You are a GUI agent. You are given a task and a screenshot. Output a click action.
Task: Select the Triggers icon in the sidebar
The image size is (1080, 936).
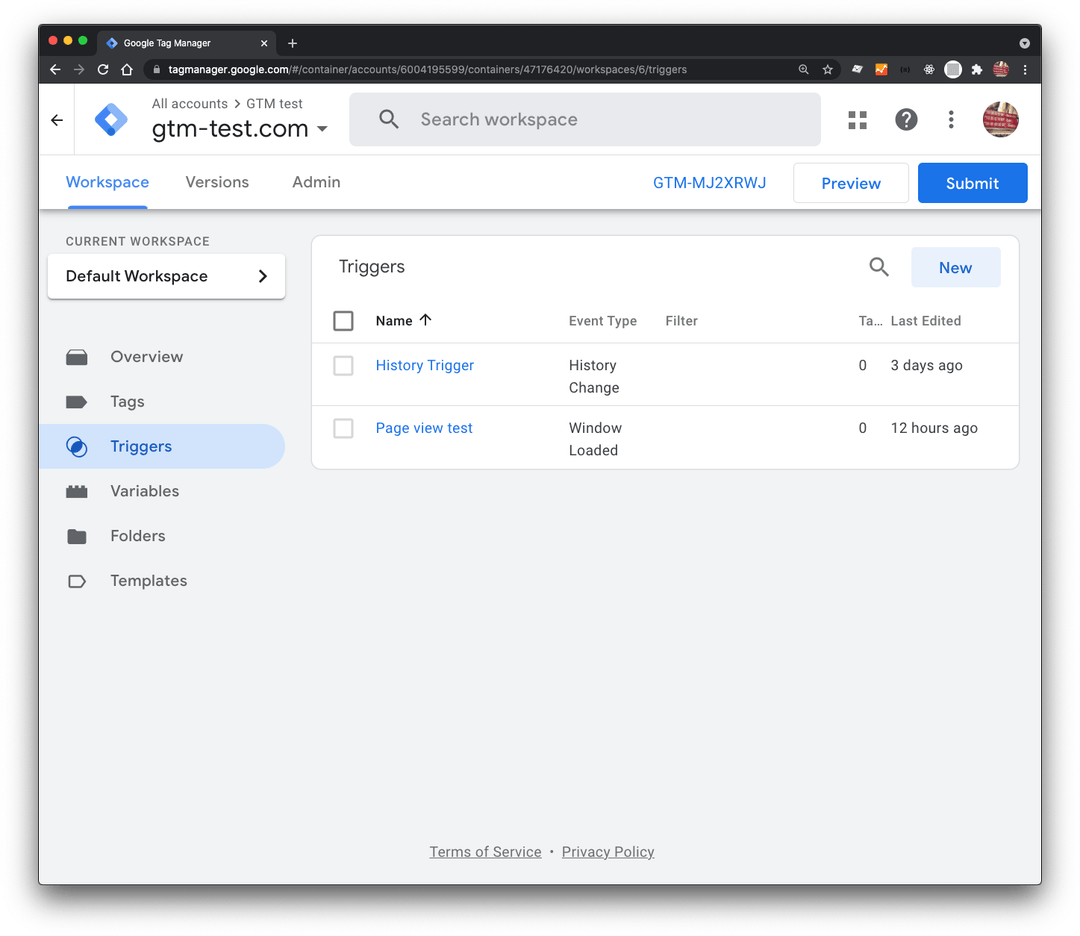click(x=77, y=447)
